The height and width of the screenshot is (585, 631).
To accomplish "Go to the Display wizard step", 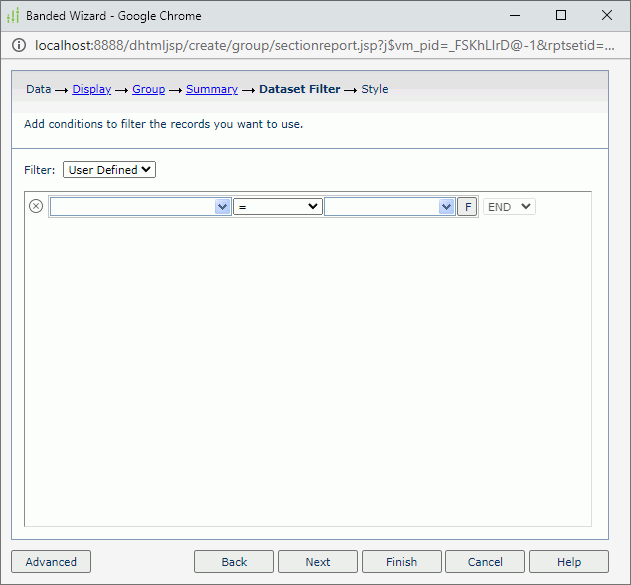I will click(91, 89).
